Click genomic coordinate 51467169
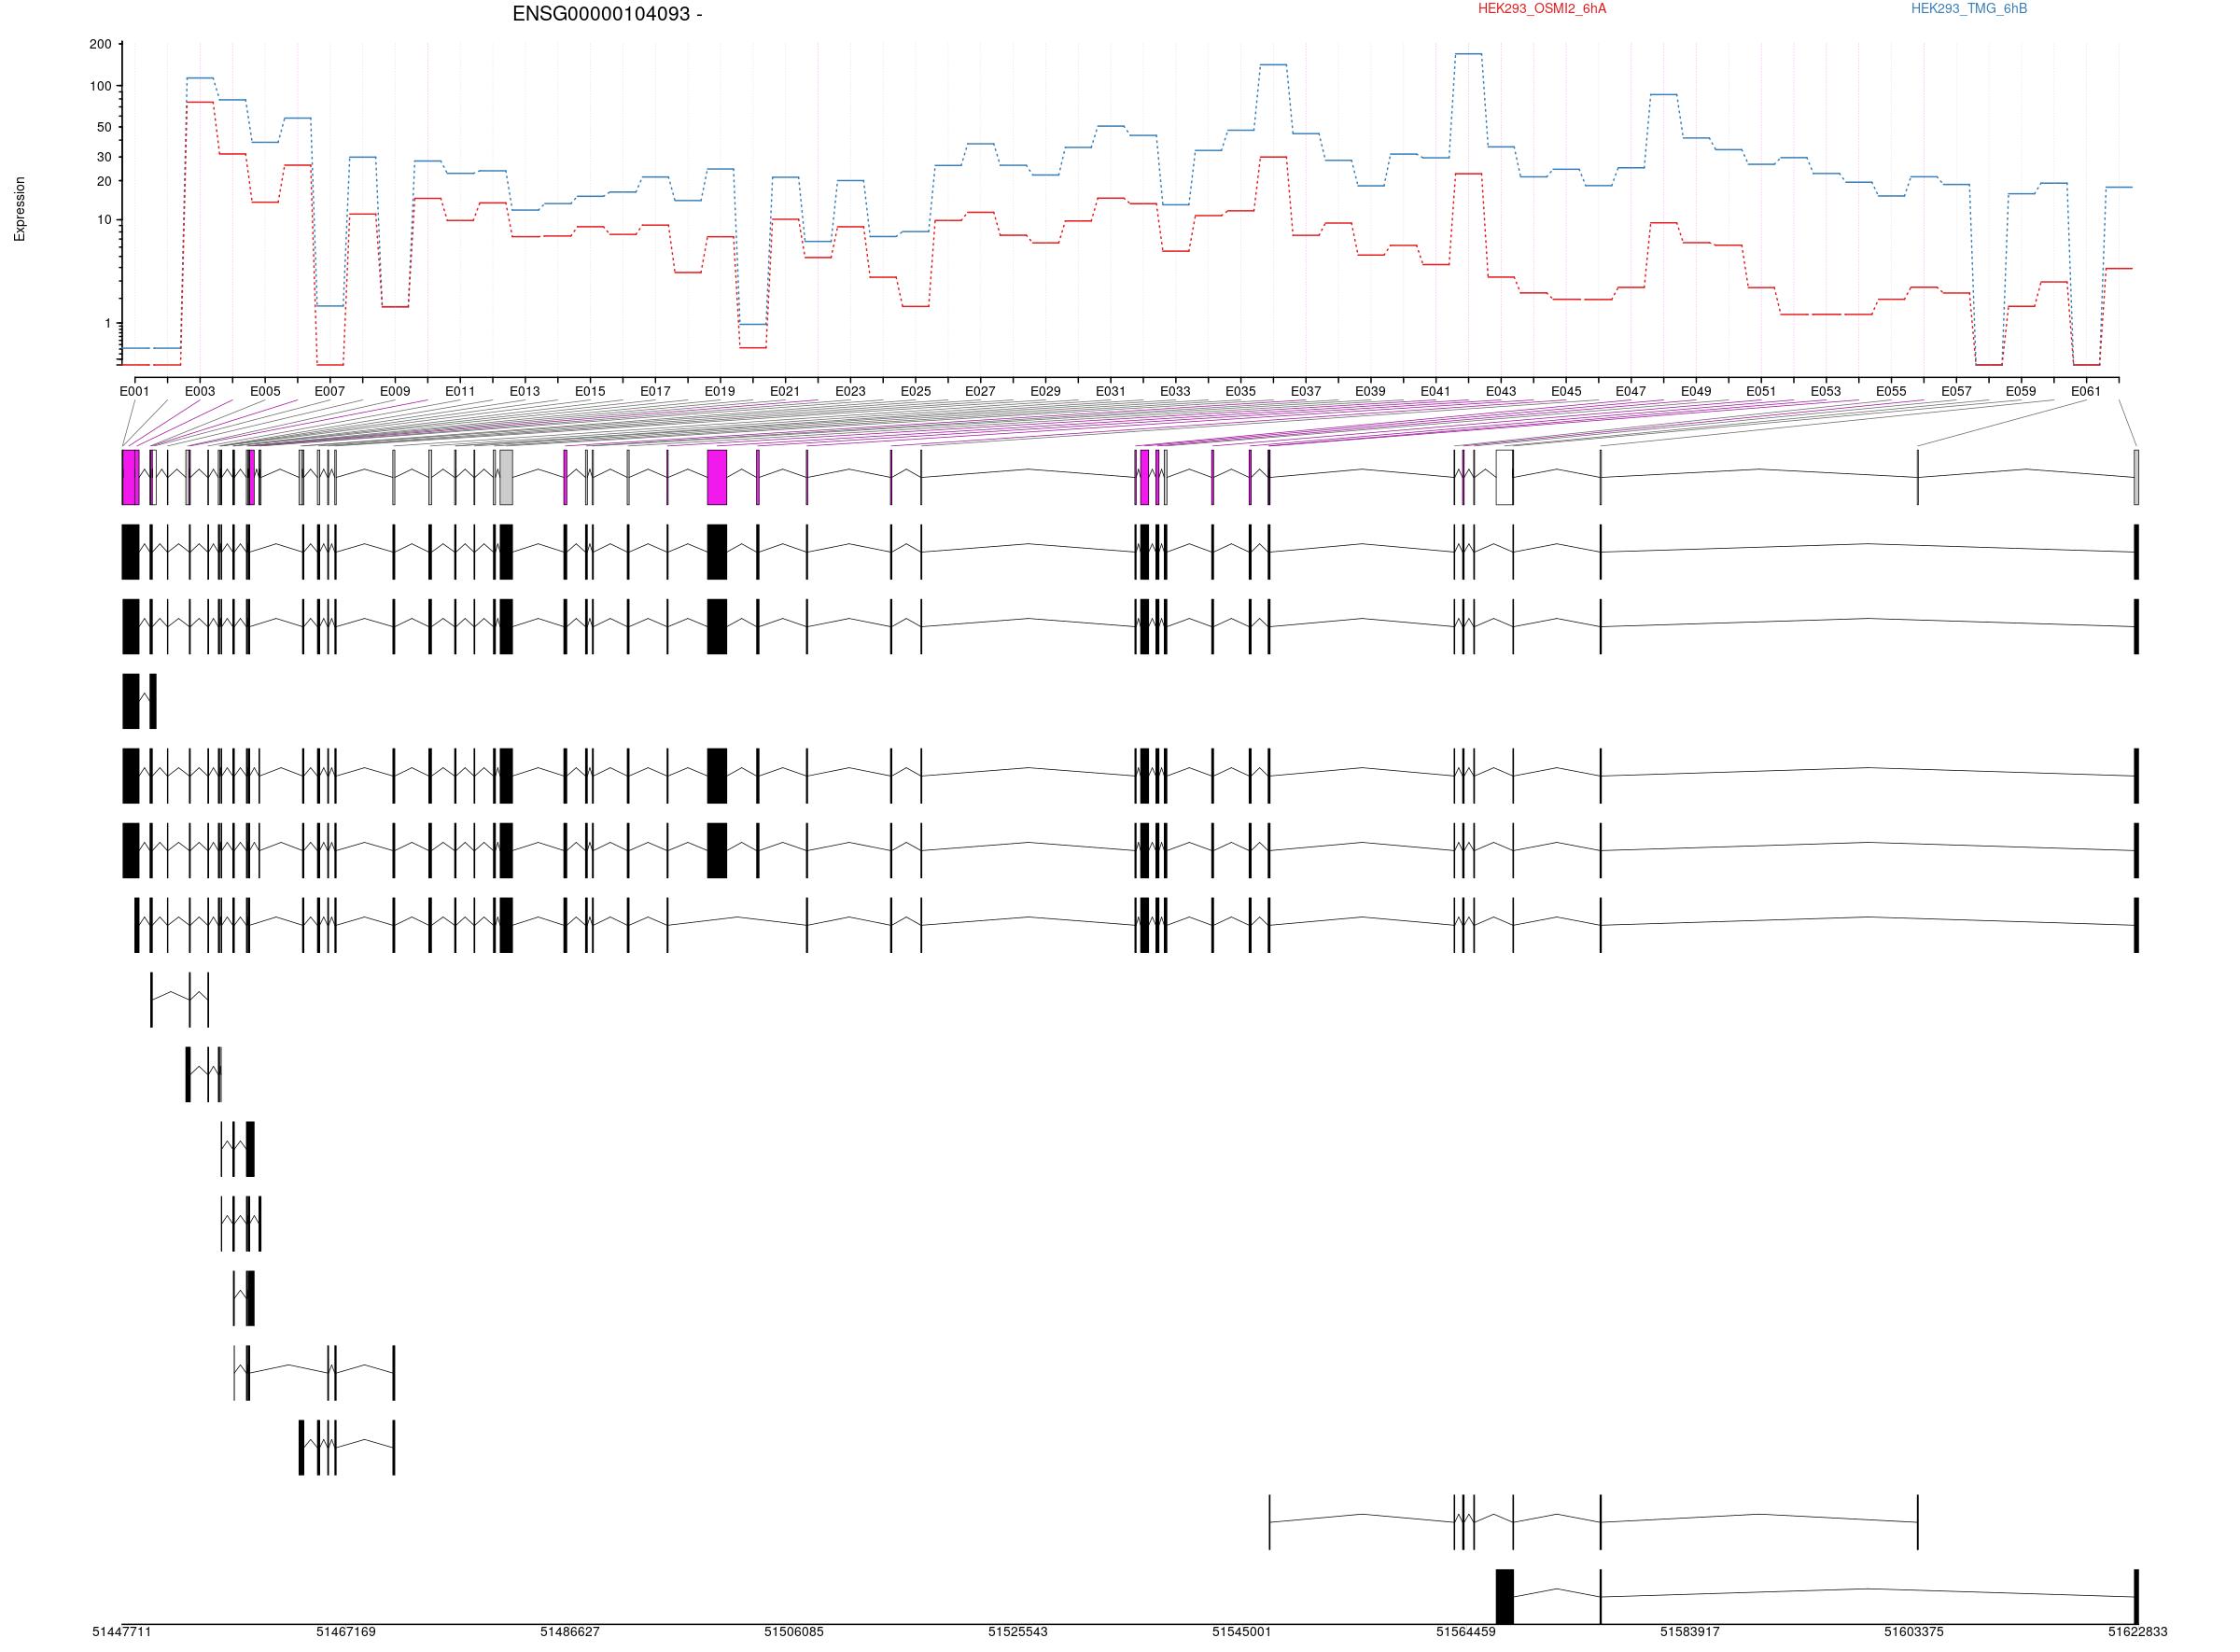2240x1652 pixels. (346, 1632)
